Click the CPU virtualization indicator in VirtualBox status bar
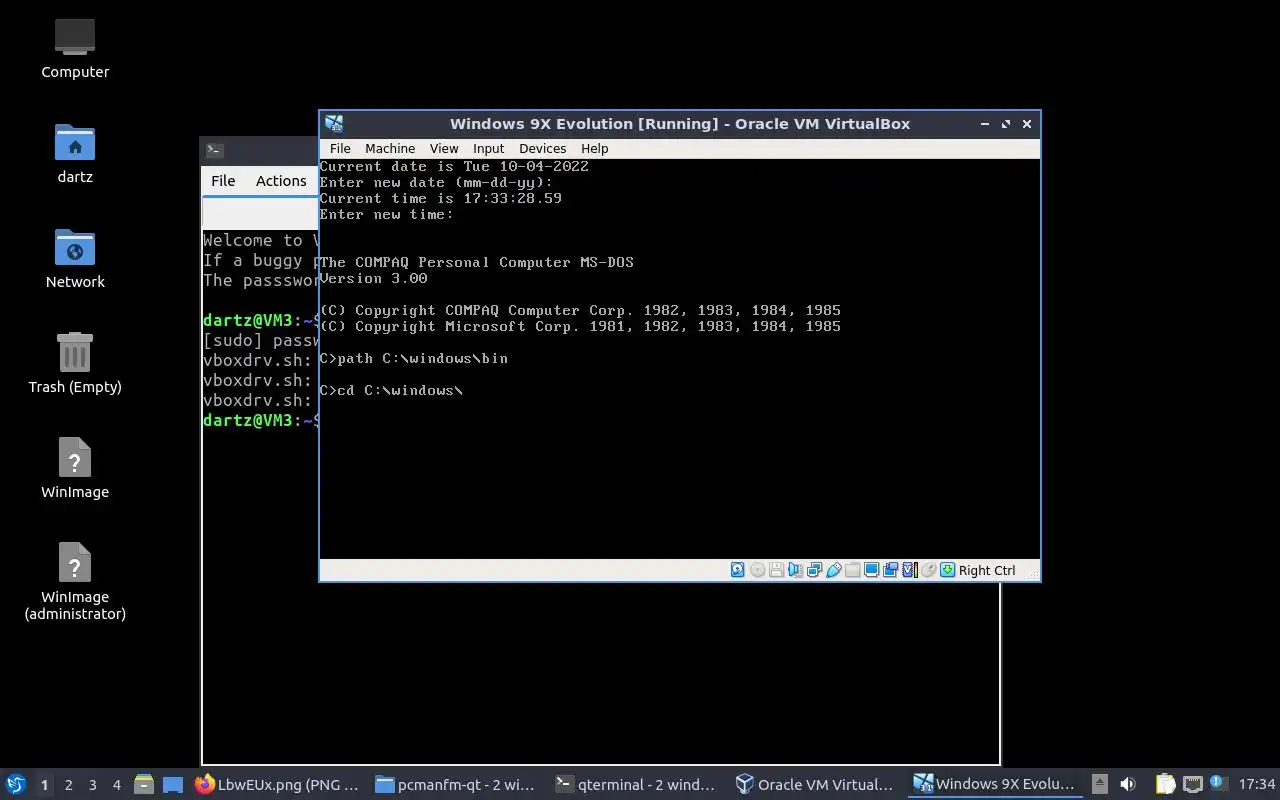1280x800 pixels. [x=909, y=570]
